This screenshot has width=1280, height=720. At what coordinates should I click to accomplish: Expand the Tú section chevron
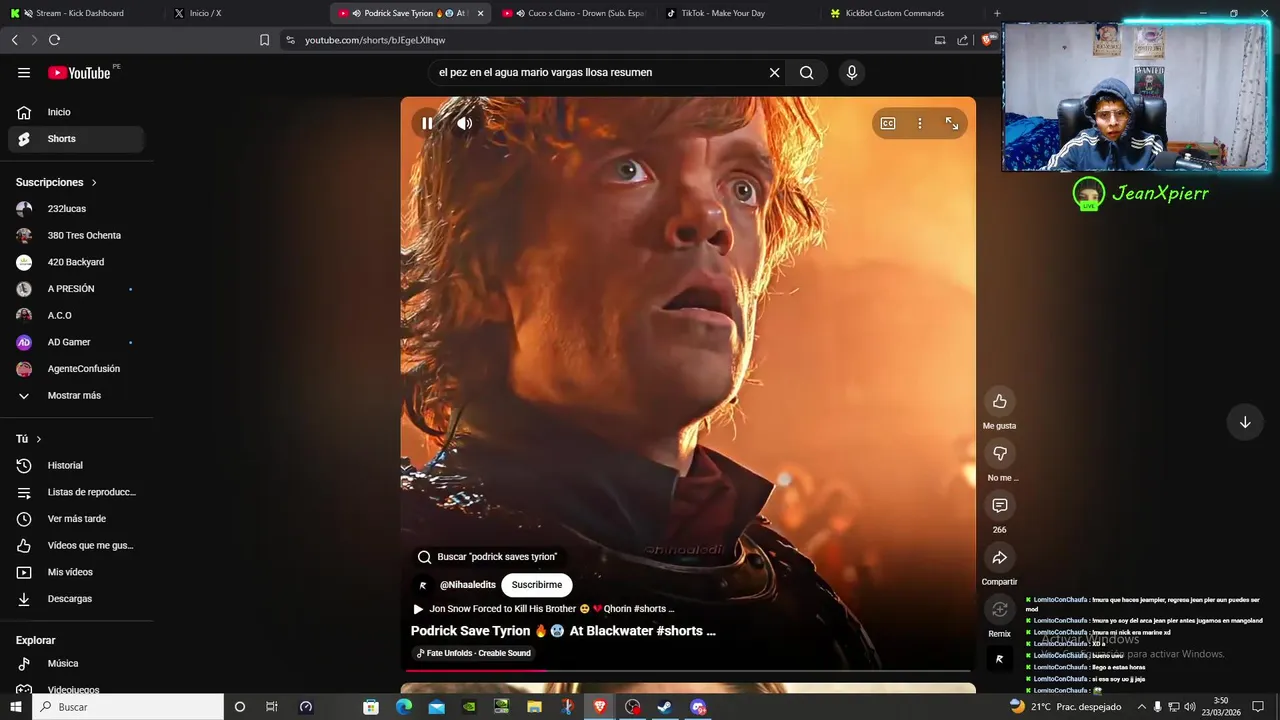point(39,439)
